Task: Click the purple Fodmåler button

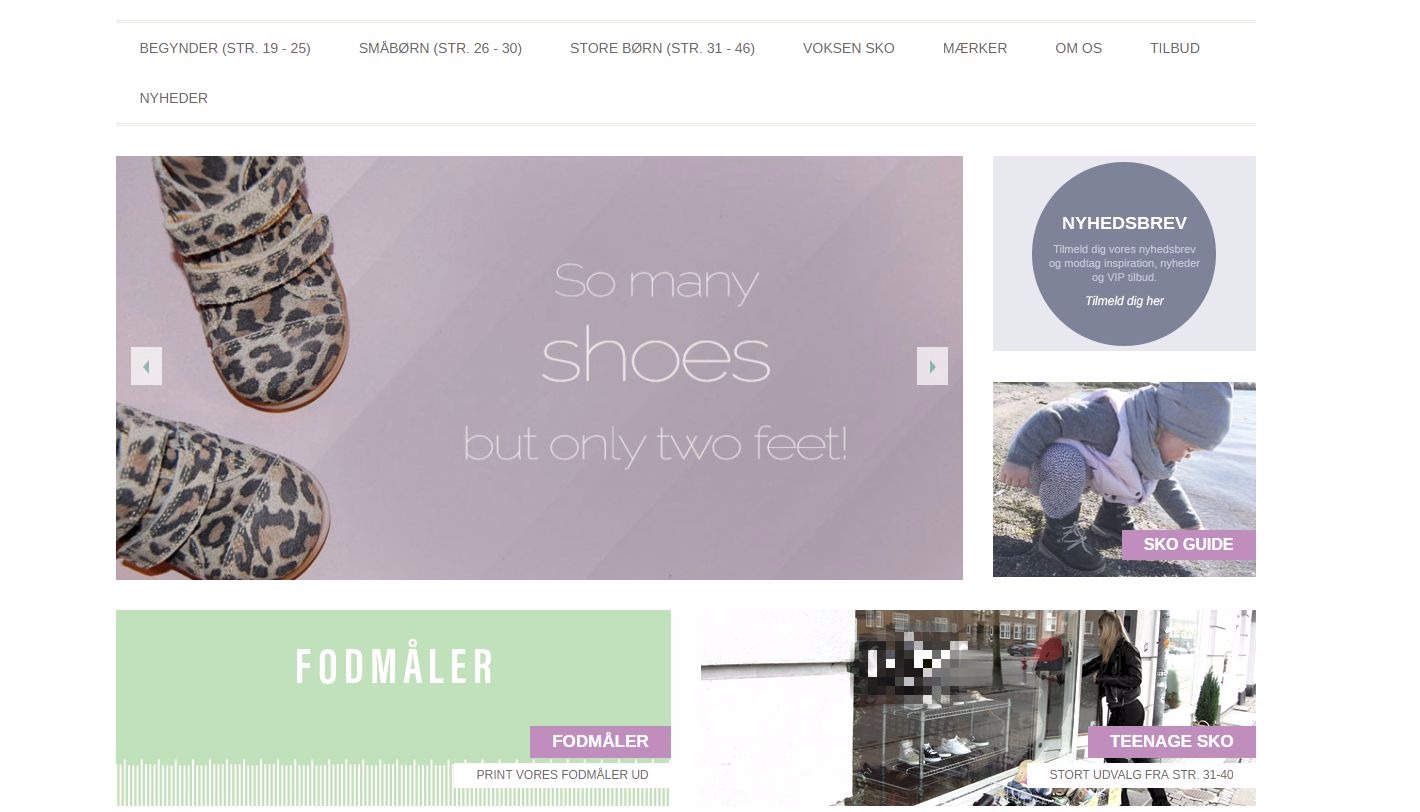Action: (x=600, y=742)
